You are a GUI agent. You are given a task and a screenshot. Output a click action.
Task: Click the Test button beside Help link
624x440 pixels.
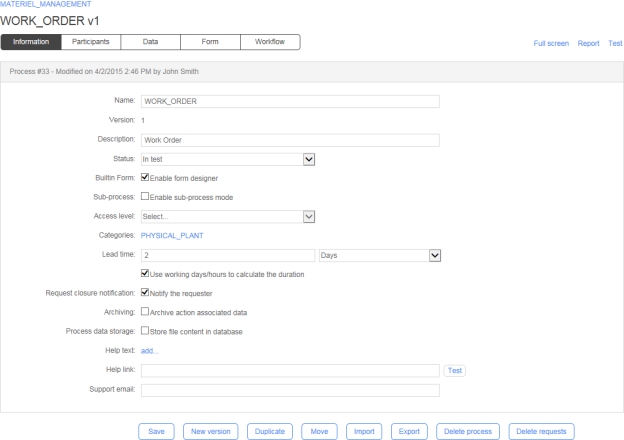pyautogui.click(x=456, y=370)
